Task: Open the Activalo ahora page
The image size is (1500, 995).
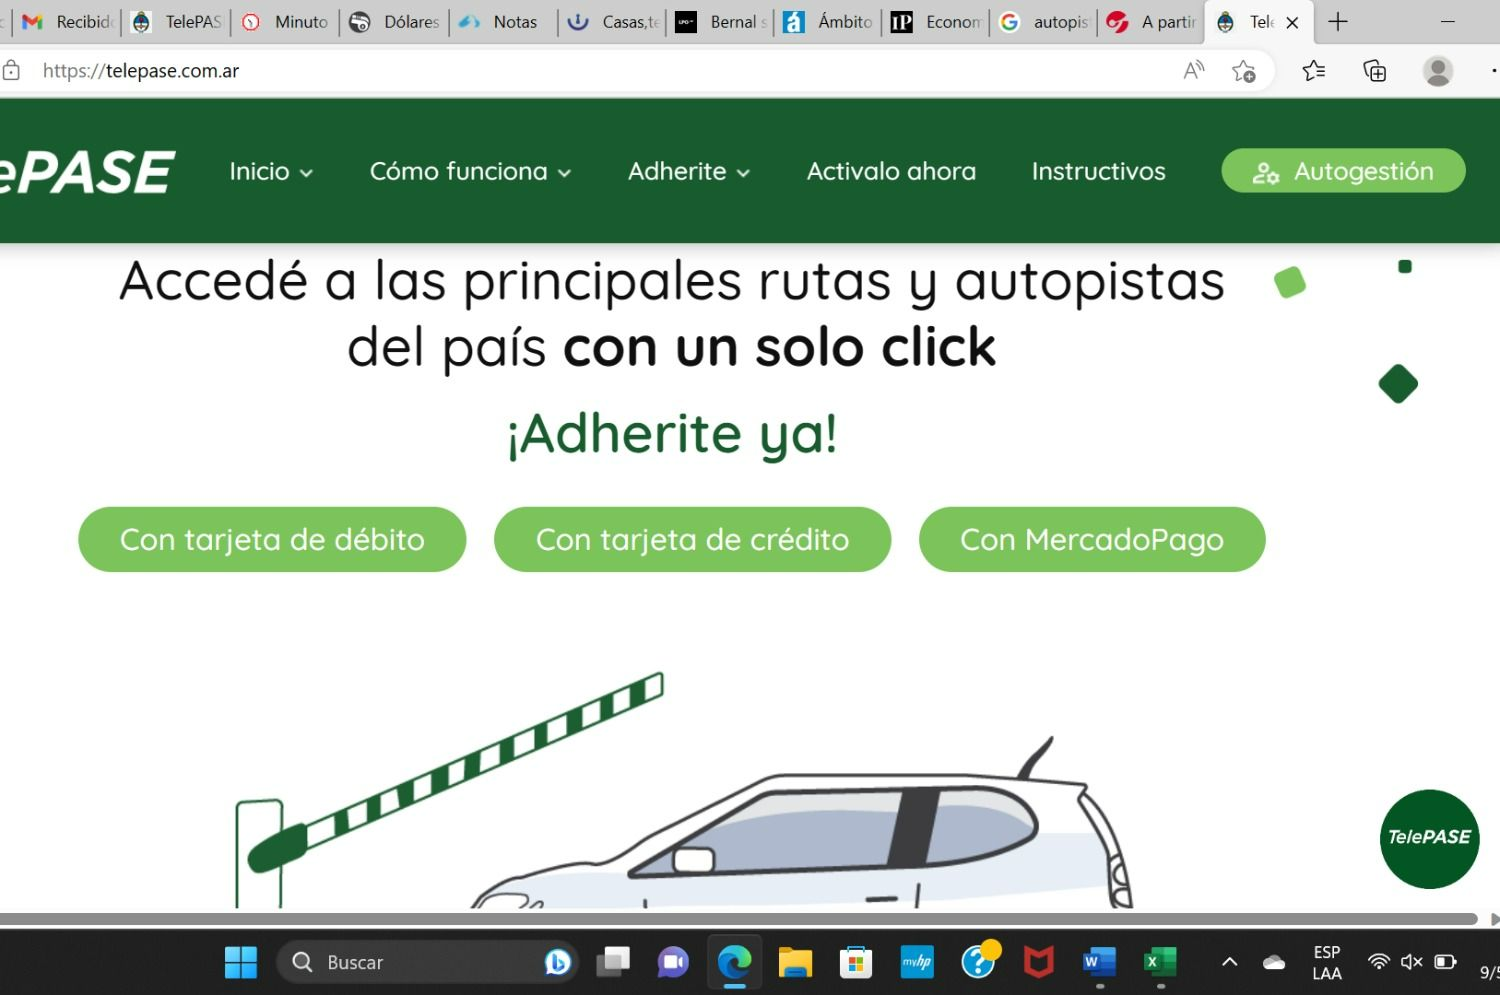Action: point(891,171)
